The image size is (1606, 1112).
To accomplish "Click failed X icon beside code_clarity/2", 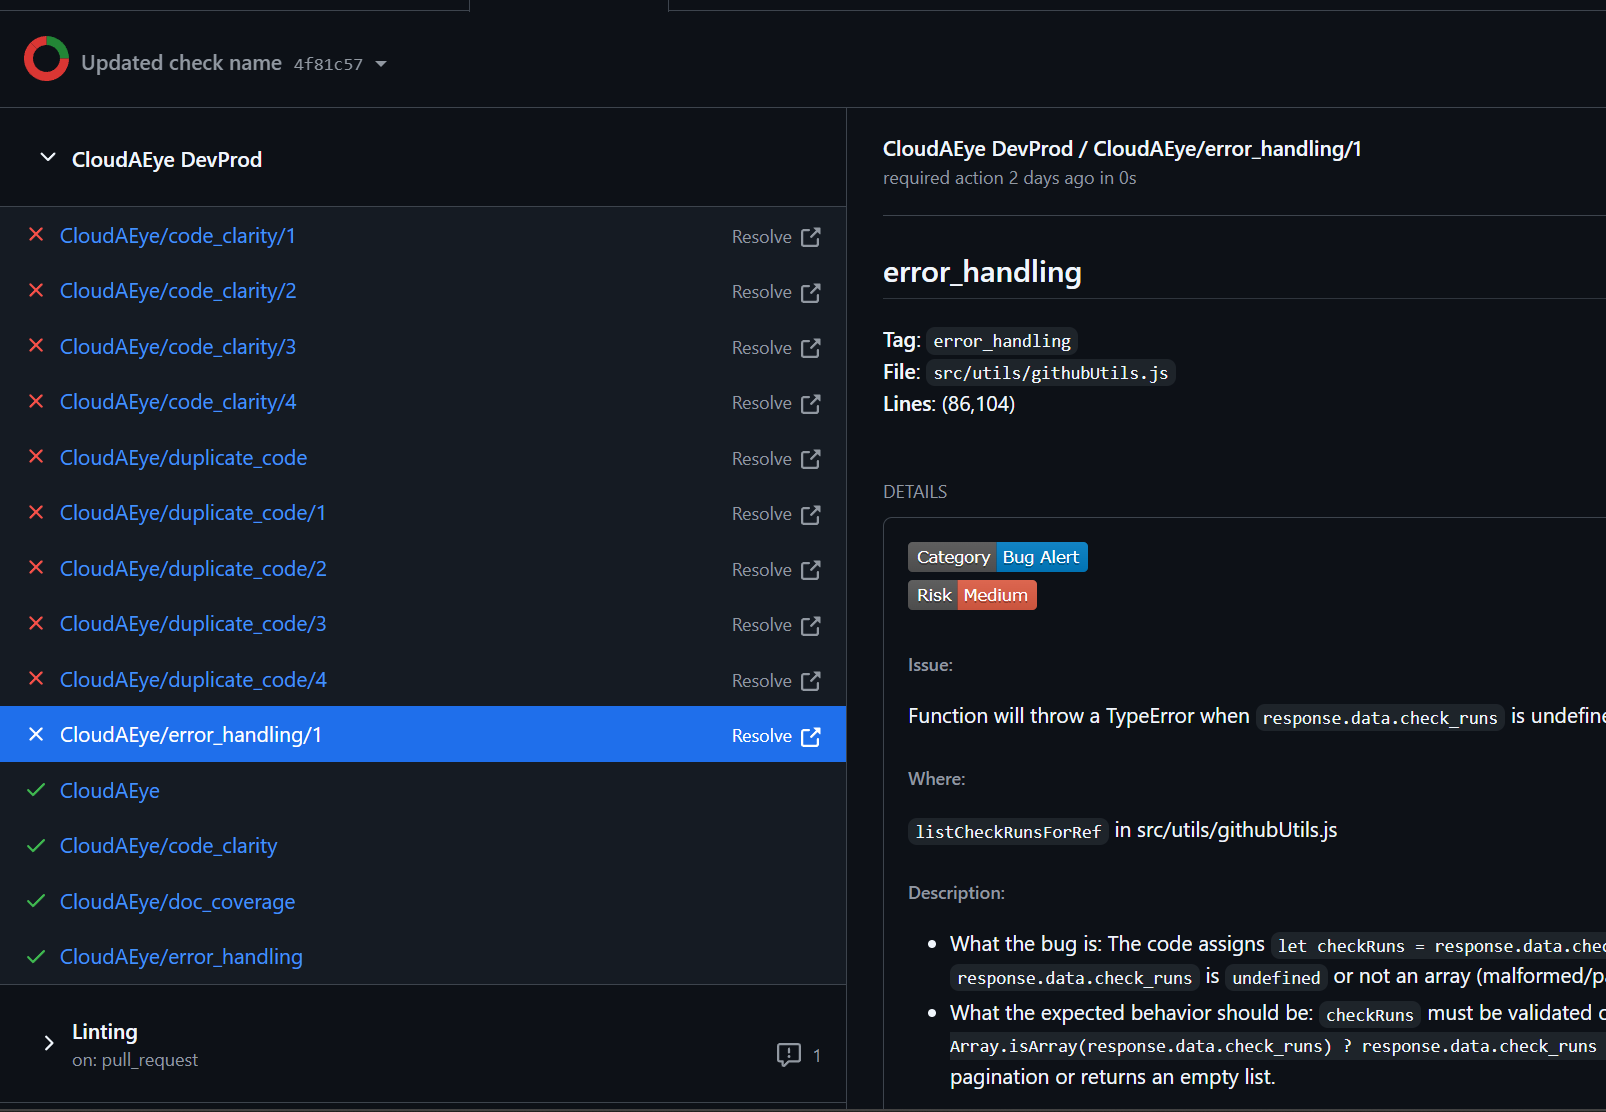I will [36, 290].
